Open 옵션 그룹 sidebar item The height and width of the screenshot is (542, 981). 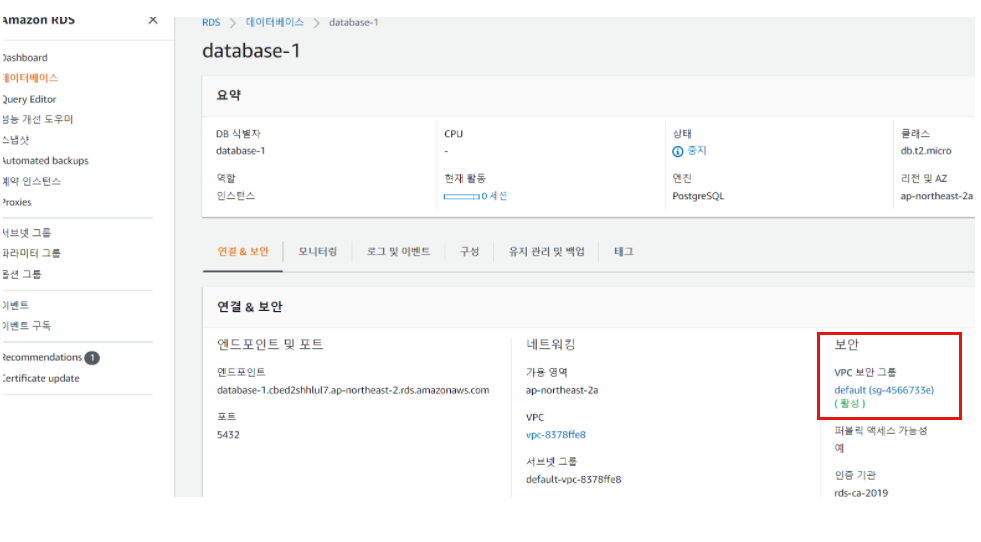click(x=21, y=274)
